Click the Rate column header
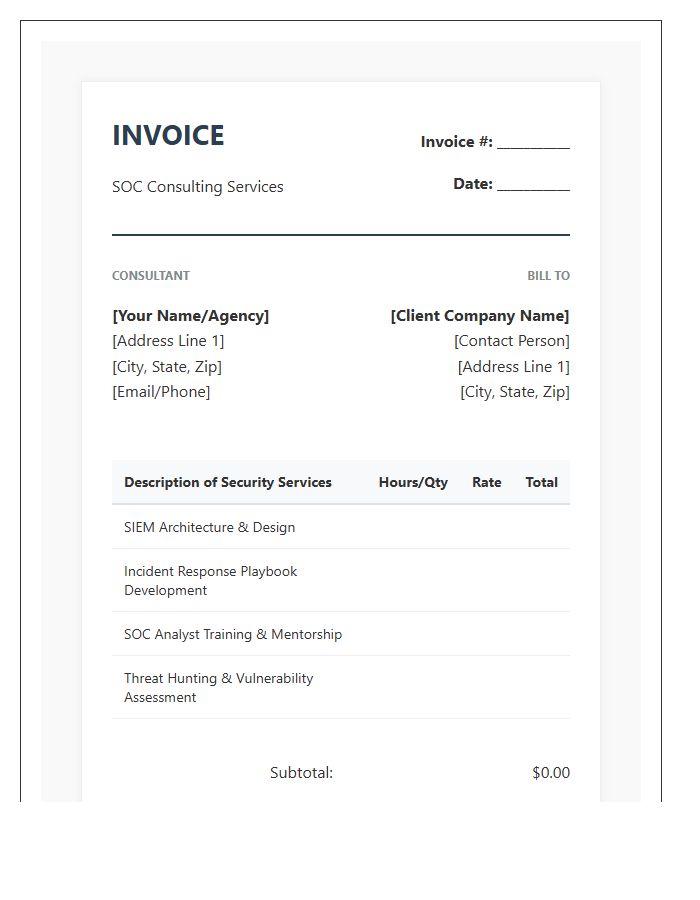 pyautogui.click(x=487, y=482)
